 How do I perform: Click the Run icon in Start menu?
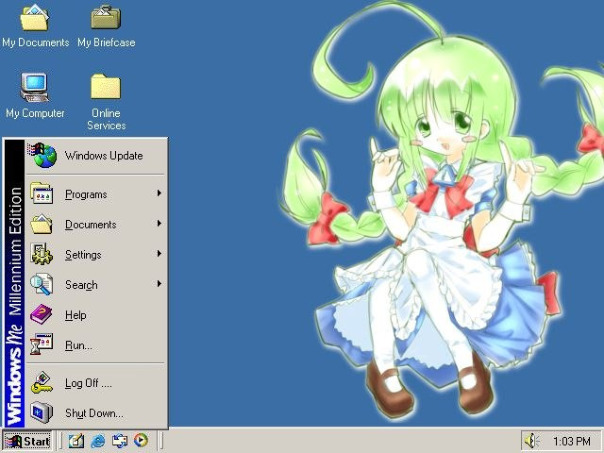(41, 344)
